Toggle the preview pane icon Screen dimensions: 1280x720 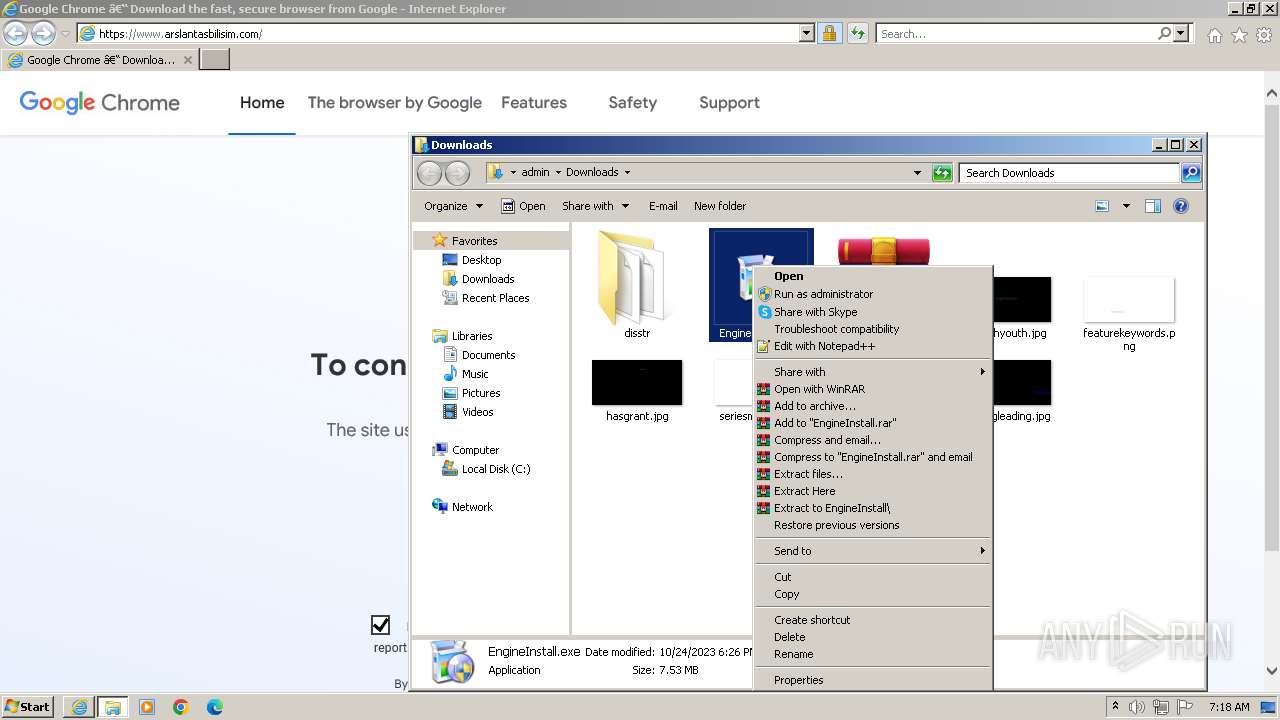(x=1152, y=206)
